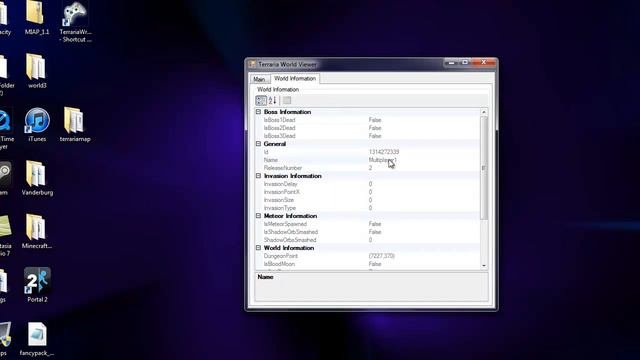Open the Property Pages toolbar button
This screenshot has height=360, width=640.
287,100
